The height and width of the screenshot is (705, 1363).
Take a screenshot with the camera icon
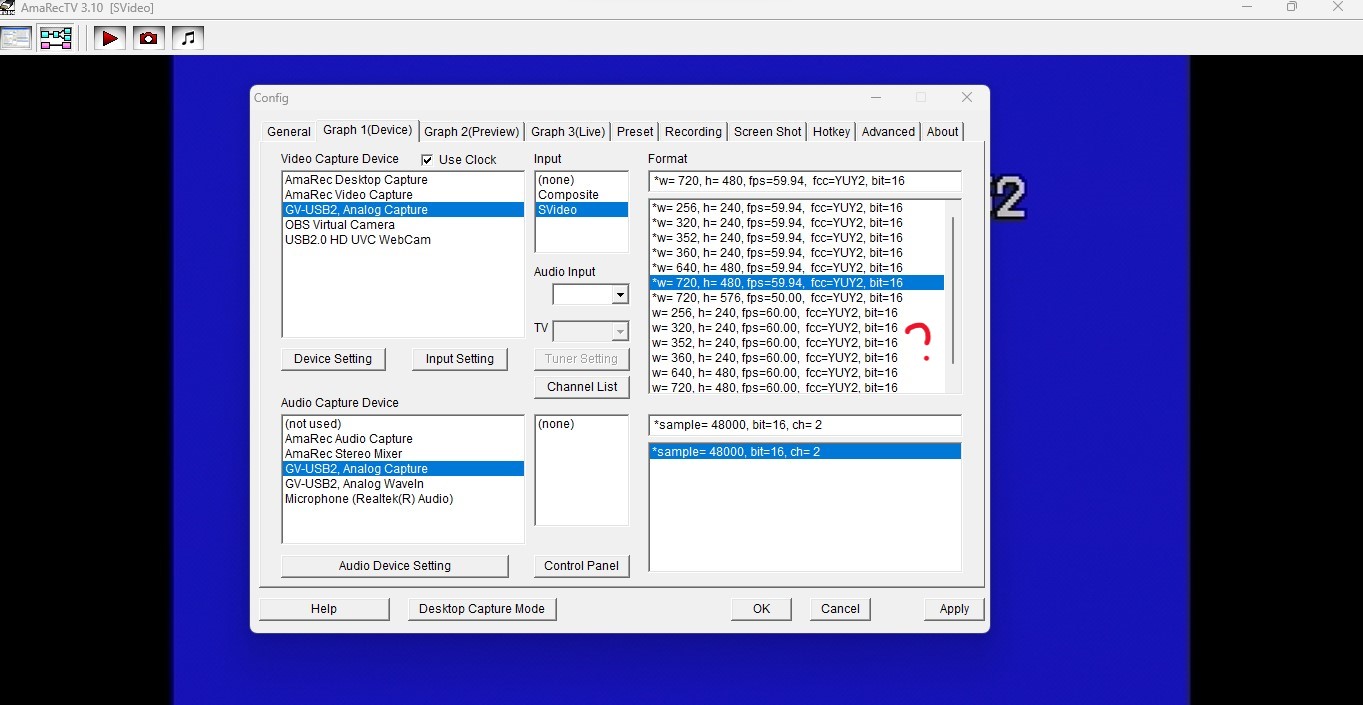point(148,38)
